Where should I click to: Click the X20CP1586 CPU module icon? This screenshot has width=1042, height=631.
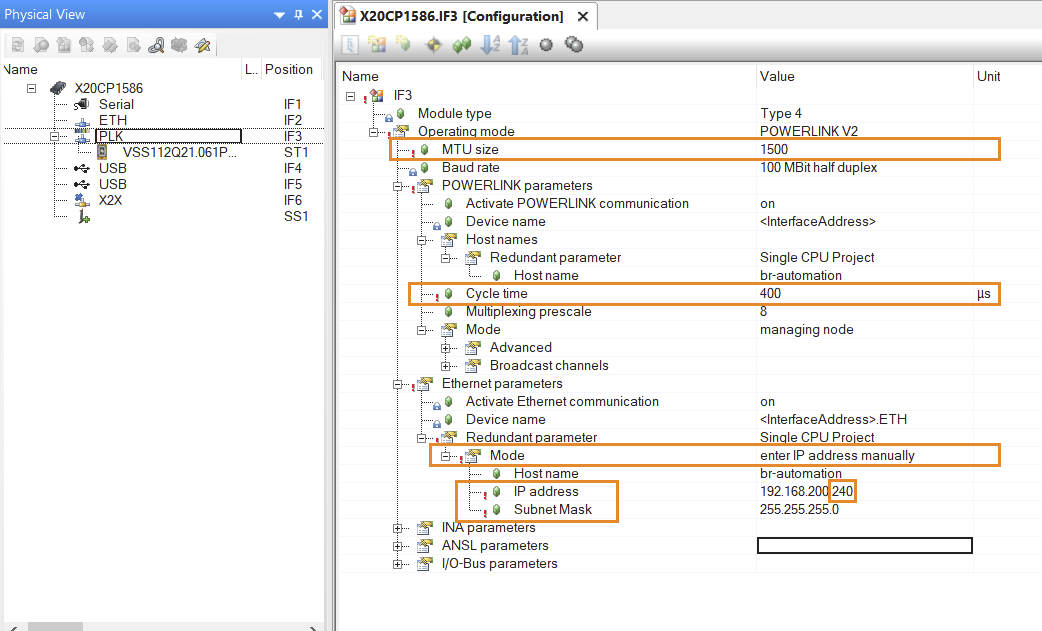tap(58, 88)
